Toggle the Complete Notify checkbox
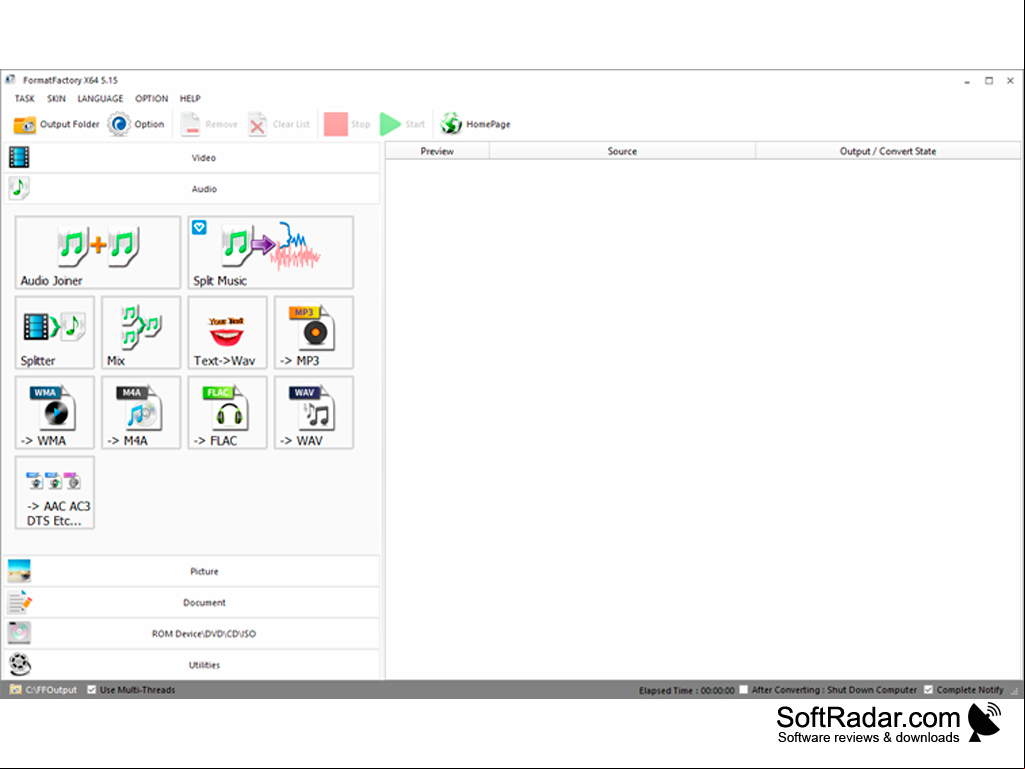 click(x=928, y=690)
